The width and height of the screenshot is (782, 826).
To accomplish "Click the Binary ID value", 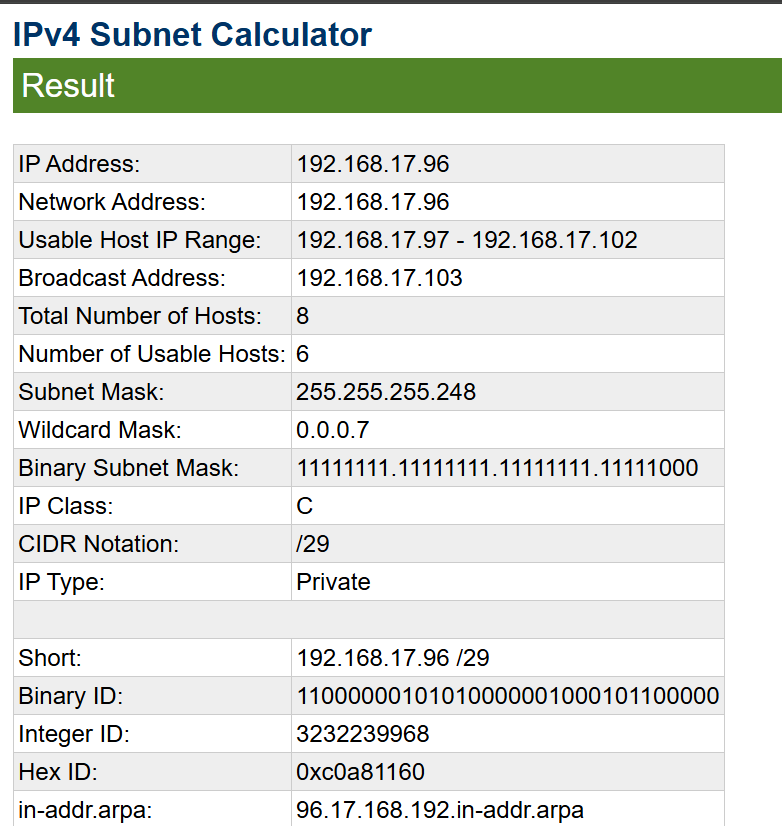I will 508,695.
